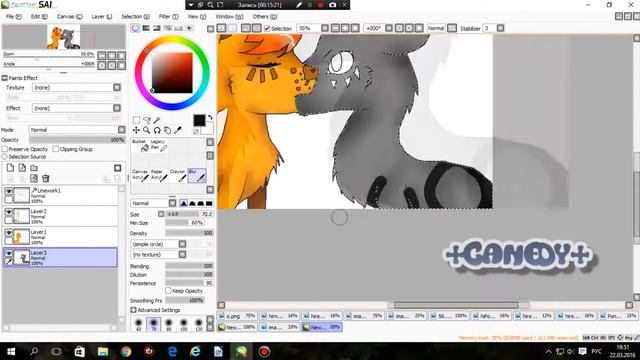Select the rectangular Selection tool
Image resolution: width=640 pixels, height=360 pixels.
click(136, 120)
